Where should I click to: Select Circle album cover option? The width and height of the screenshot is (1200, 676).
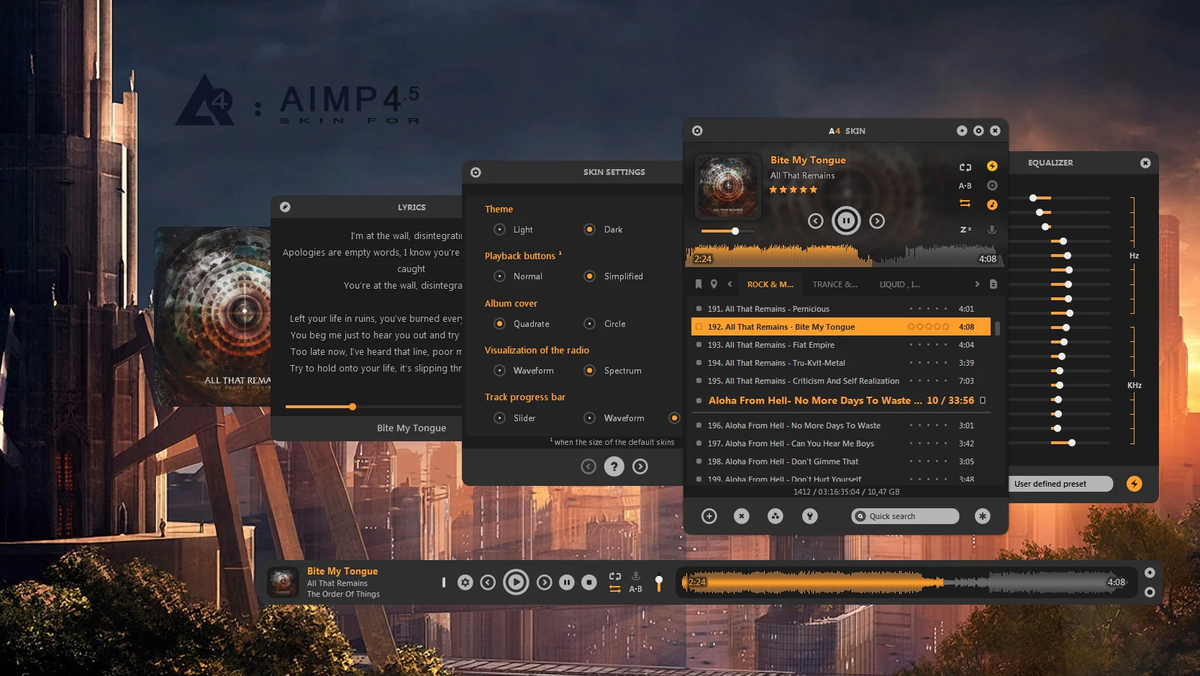tap(590, 324)
